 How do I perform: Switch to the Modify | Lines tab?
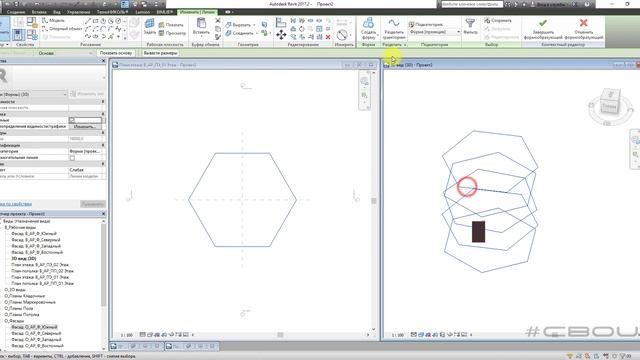pyautogui.click(x=198, y=12)
